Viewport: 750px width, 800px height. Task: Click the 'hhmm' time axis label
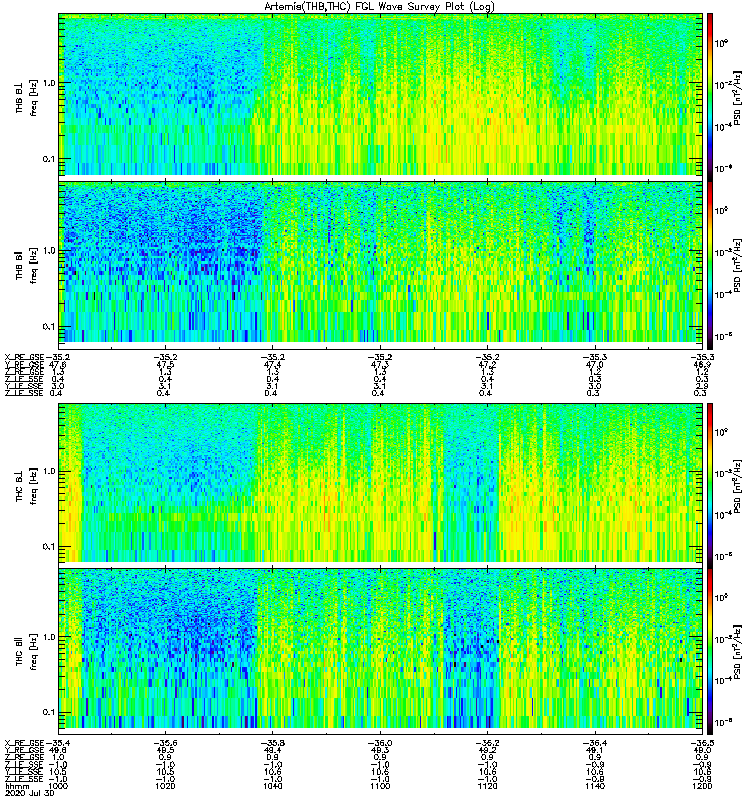(16, 786)
